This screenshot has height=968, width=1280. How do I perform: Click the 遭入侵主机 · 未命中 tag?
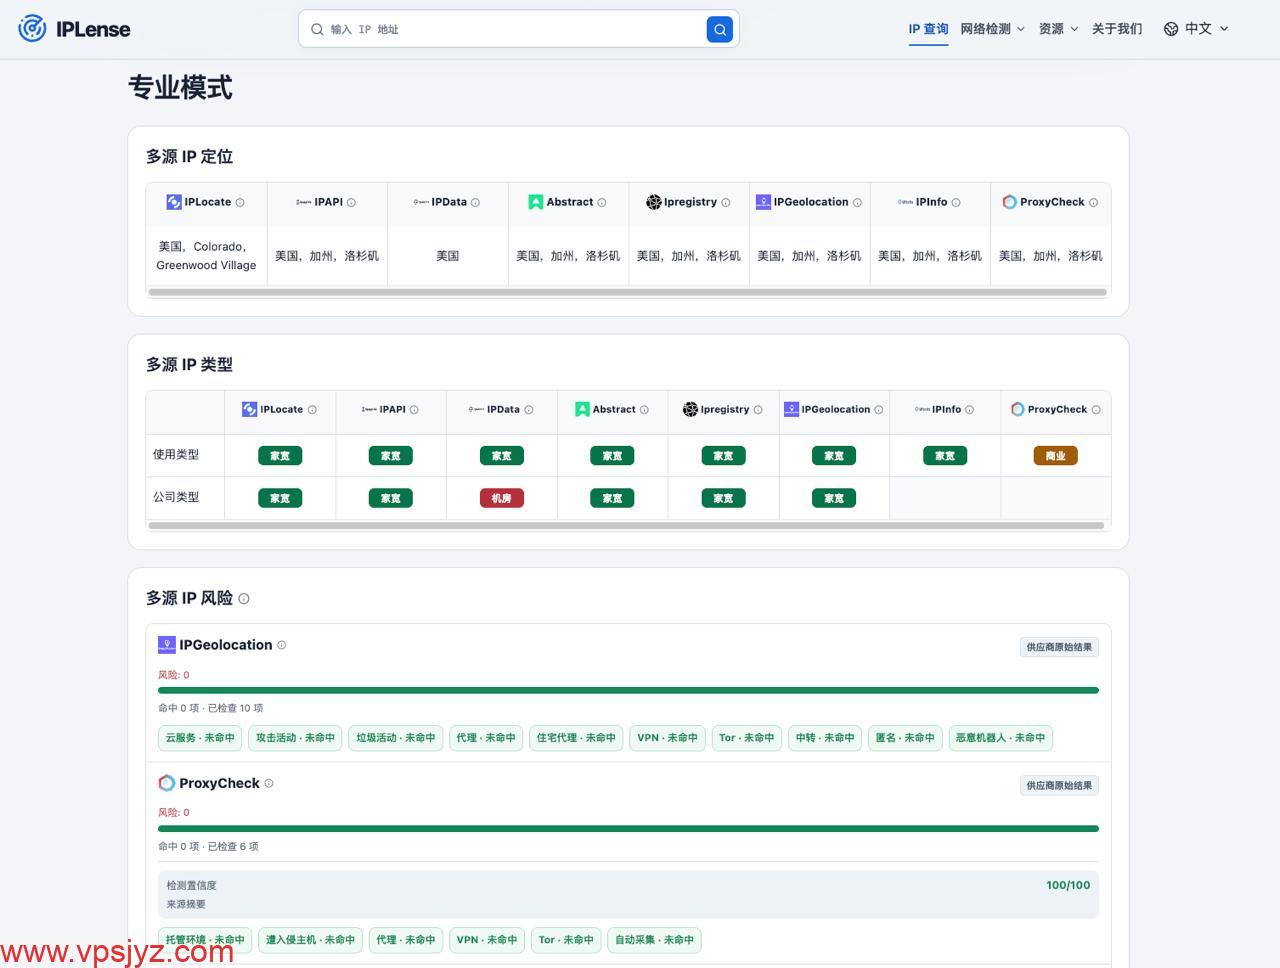[310, 940]
